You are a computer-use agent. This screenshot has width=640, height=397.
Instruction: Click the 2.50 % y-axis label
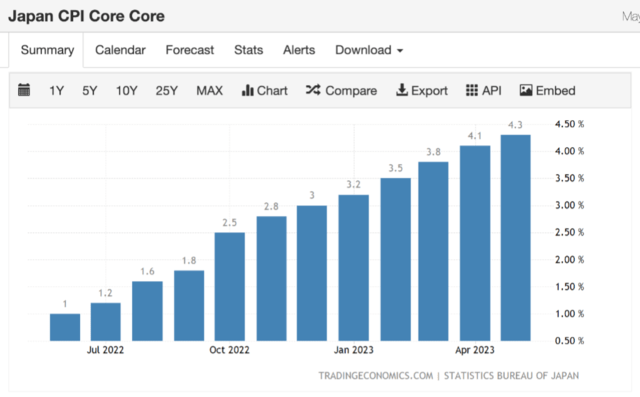point(569,233)
